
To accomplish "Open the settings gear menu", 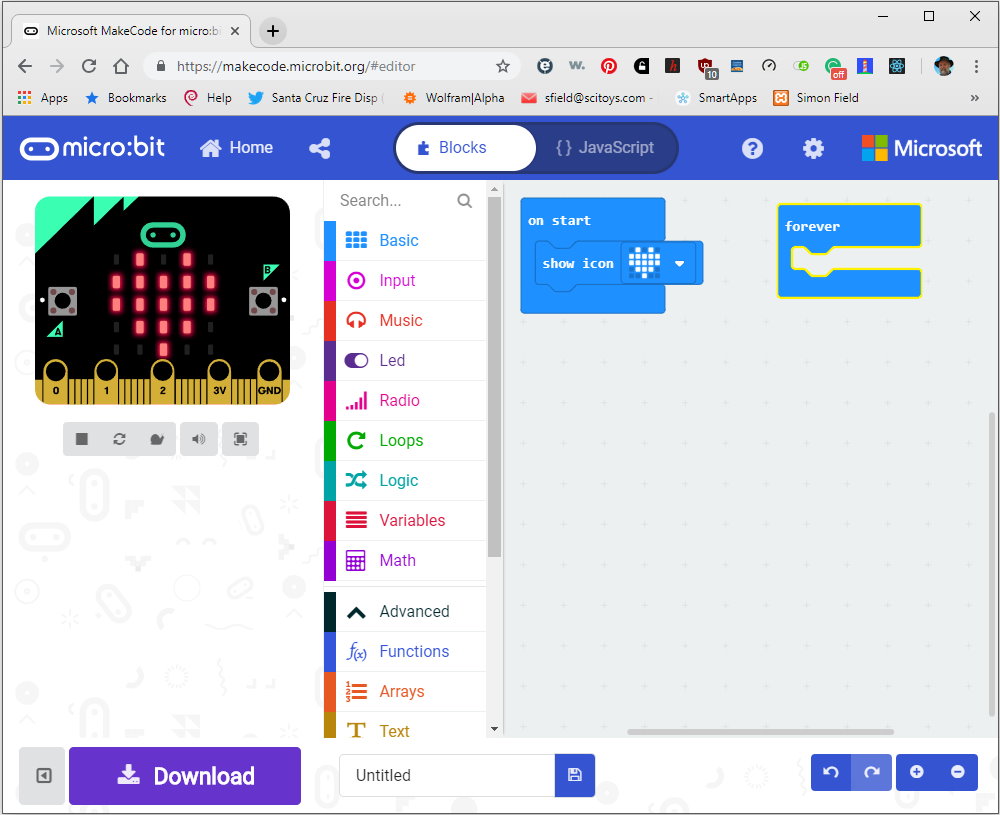I will click(x=813, y=149).
